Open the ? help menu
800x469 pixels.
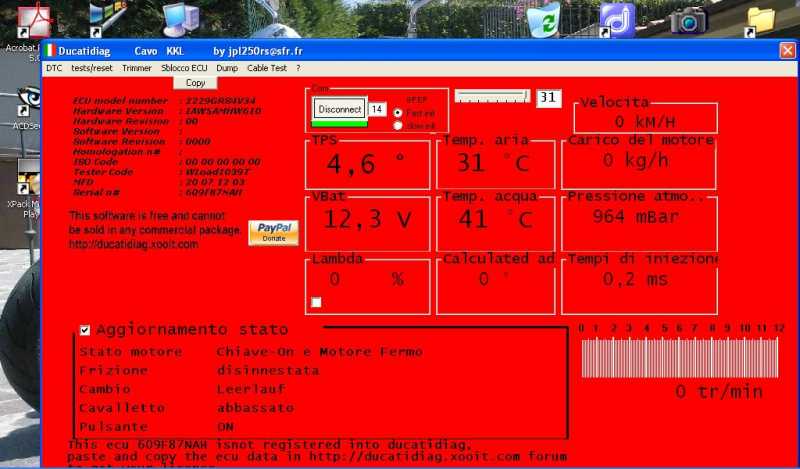298,68
